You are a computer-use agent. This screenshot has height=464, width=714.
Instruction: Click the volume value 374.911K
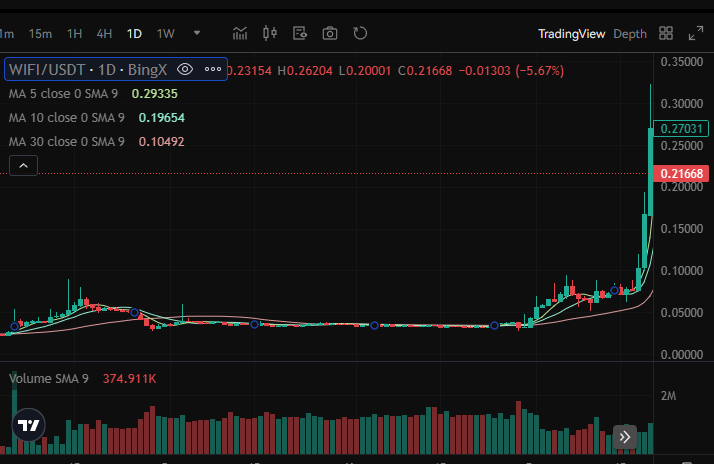129,379
